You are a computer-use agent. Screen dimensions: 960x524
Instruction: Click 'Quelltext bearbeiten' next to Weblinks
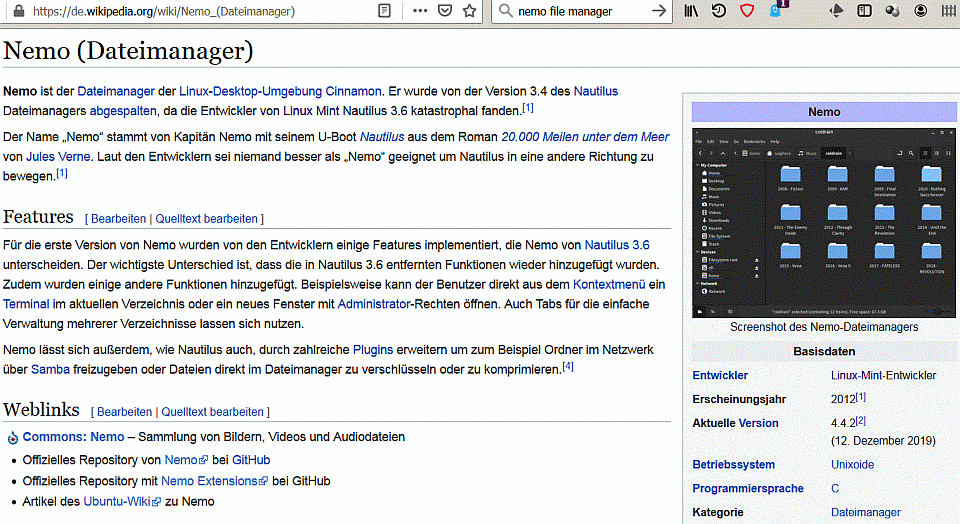point(212,411)
